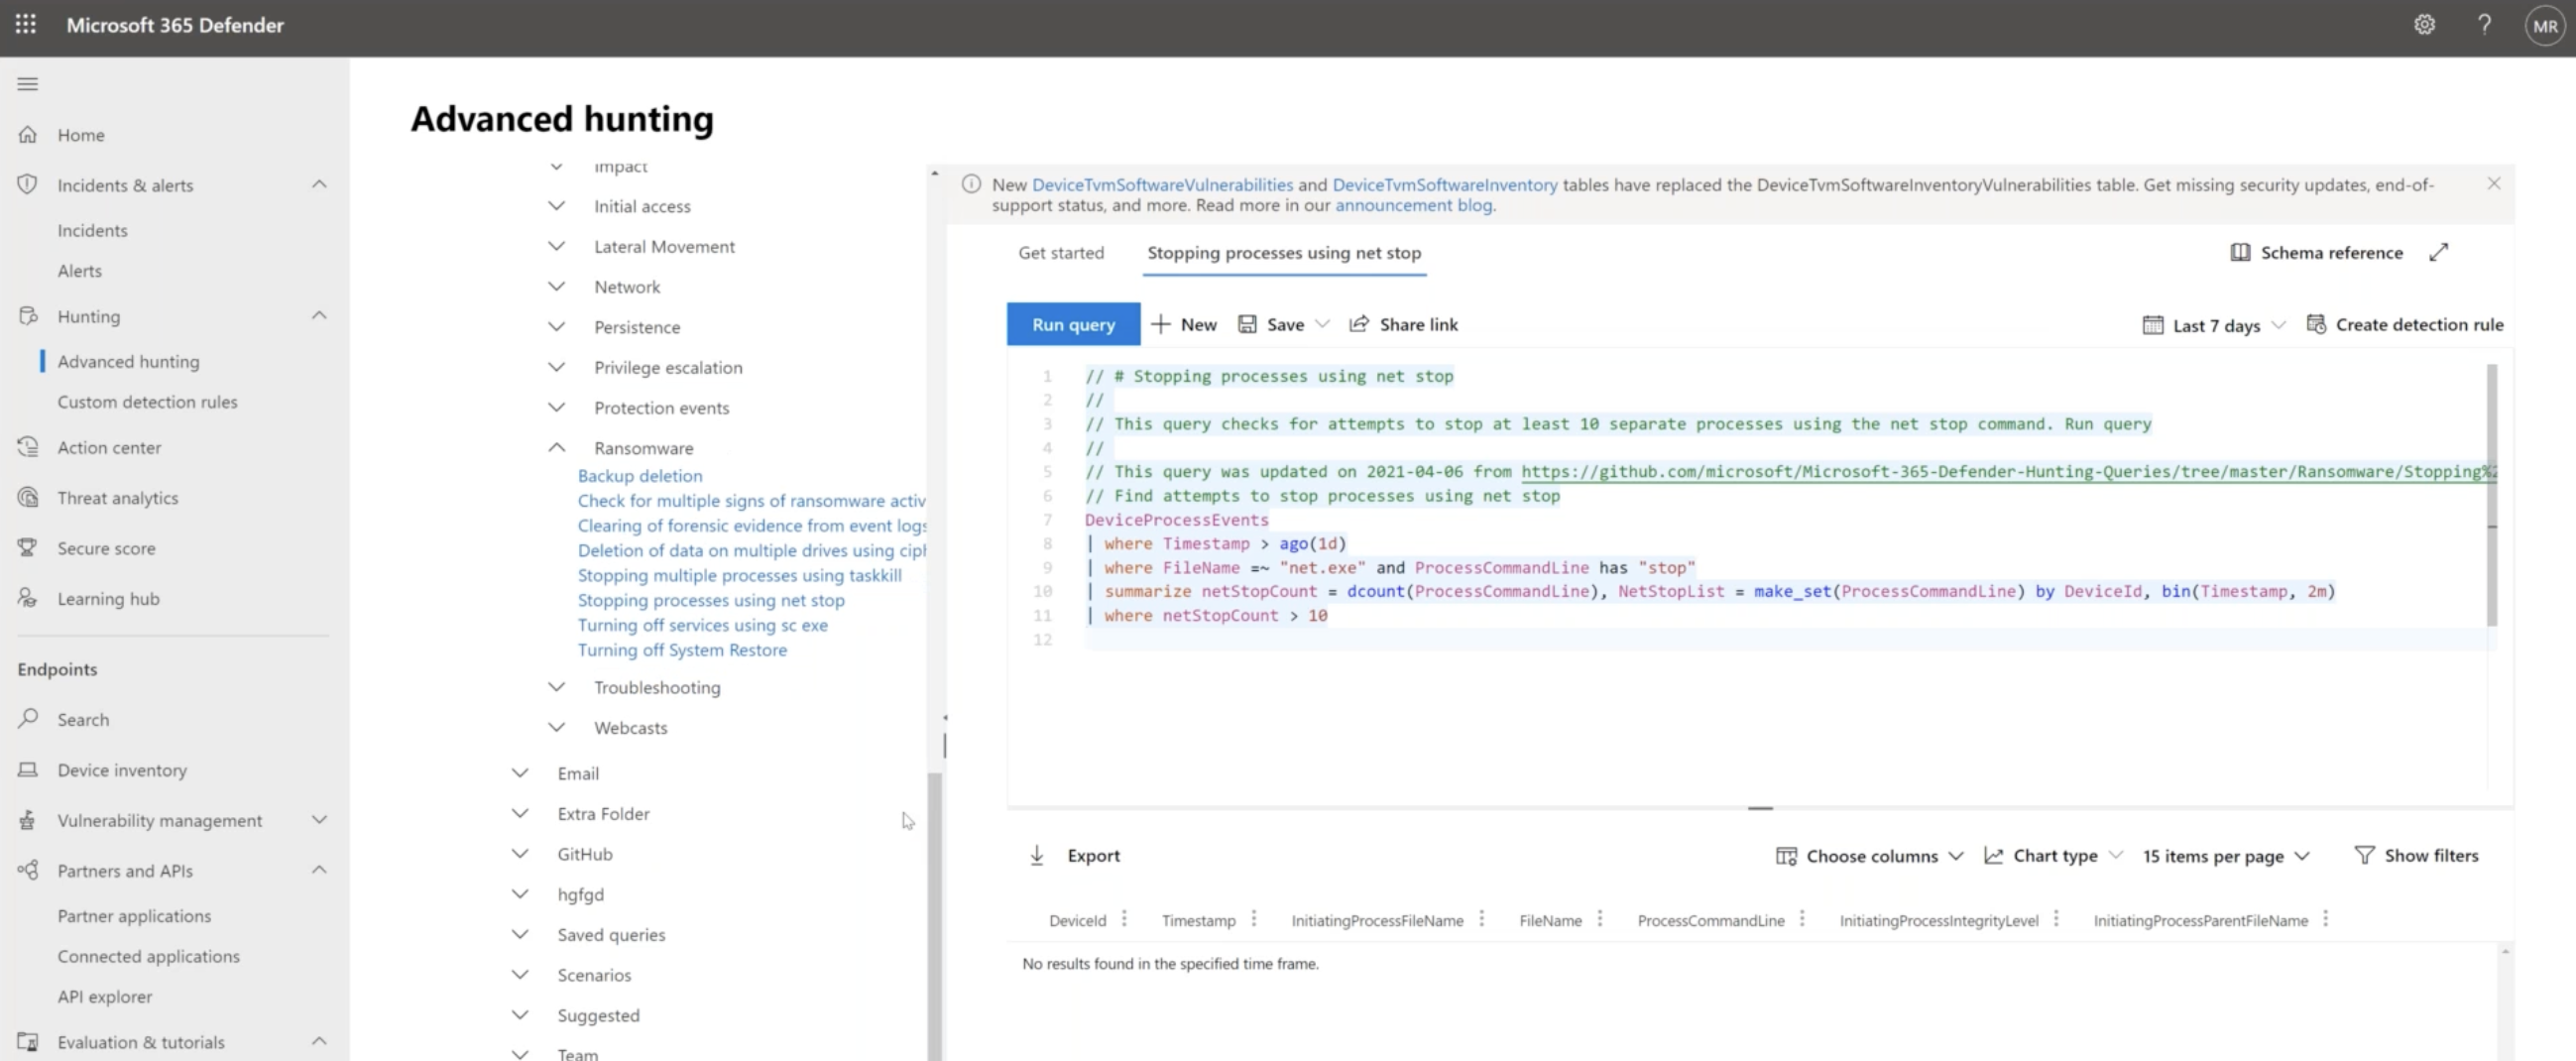Screen dimensions: 2576x1061
Task: Click the Share link button
Action: click(1404, 324)
